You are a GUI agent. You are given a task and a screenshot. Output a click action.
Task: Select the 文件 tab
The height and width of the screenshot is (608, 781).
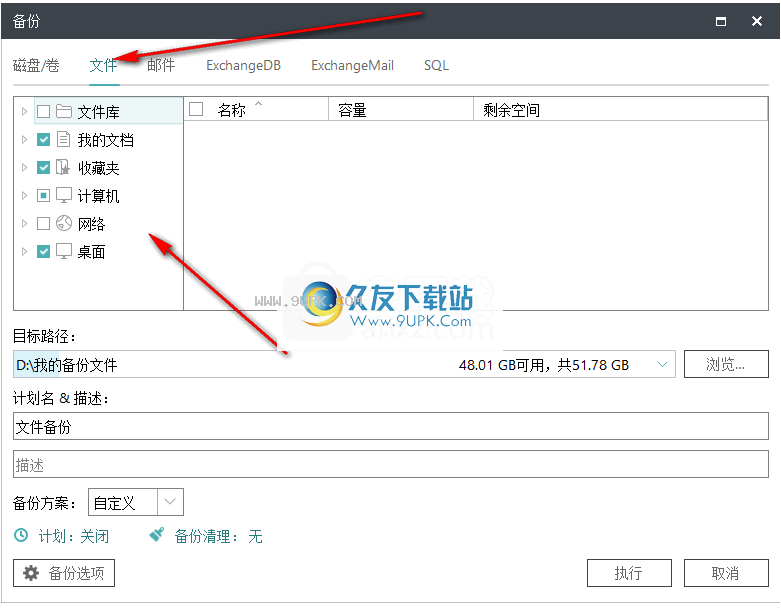[103, 65]
